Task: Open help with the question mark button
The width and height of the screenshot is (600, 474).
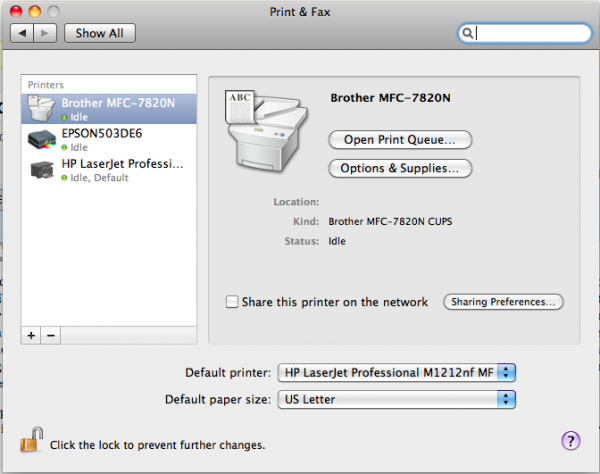Action: tap(571, 441)
